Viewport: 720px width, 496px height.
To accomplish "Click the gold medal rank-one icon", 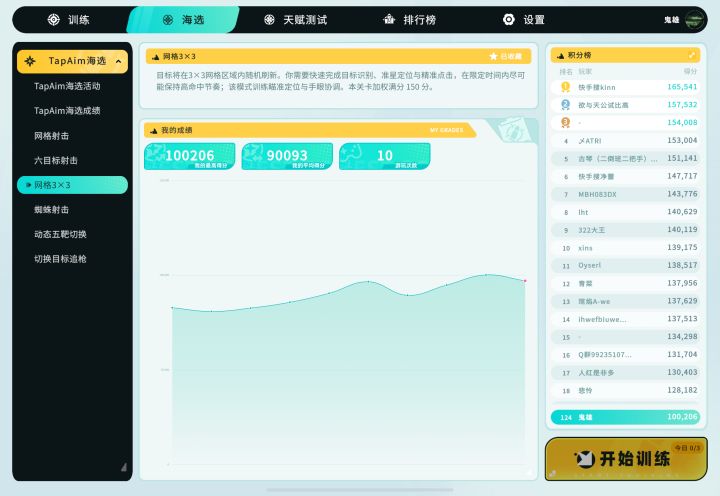I will 566,87.
